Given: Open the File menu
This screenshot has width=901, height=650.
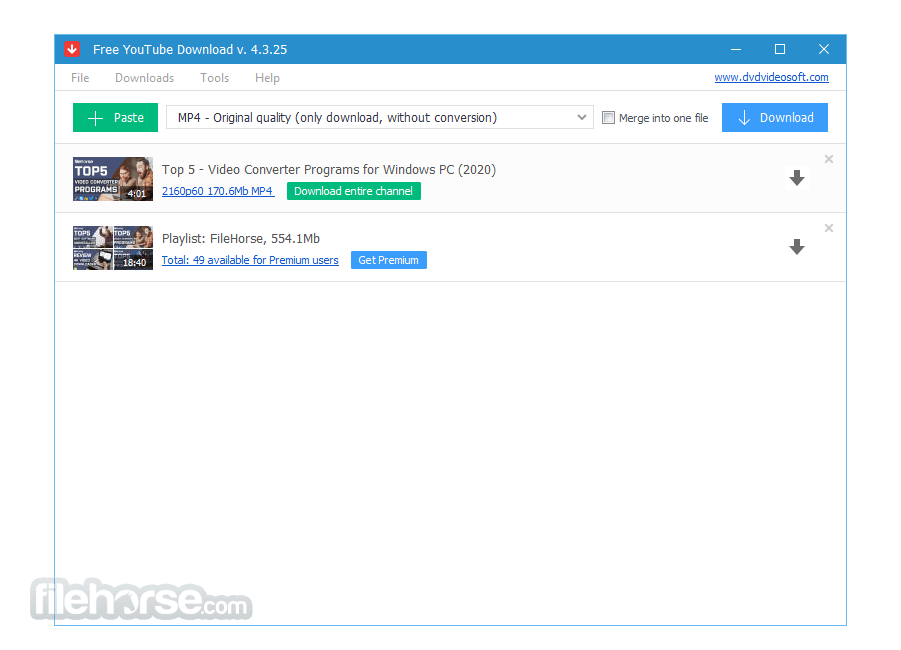Looking at the screenshot, I should coord(80,78).
